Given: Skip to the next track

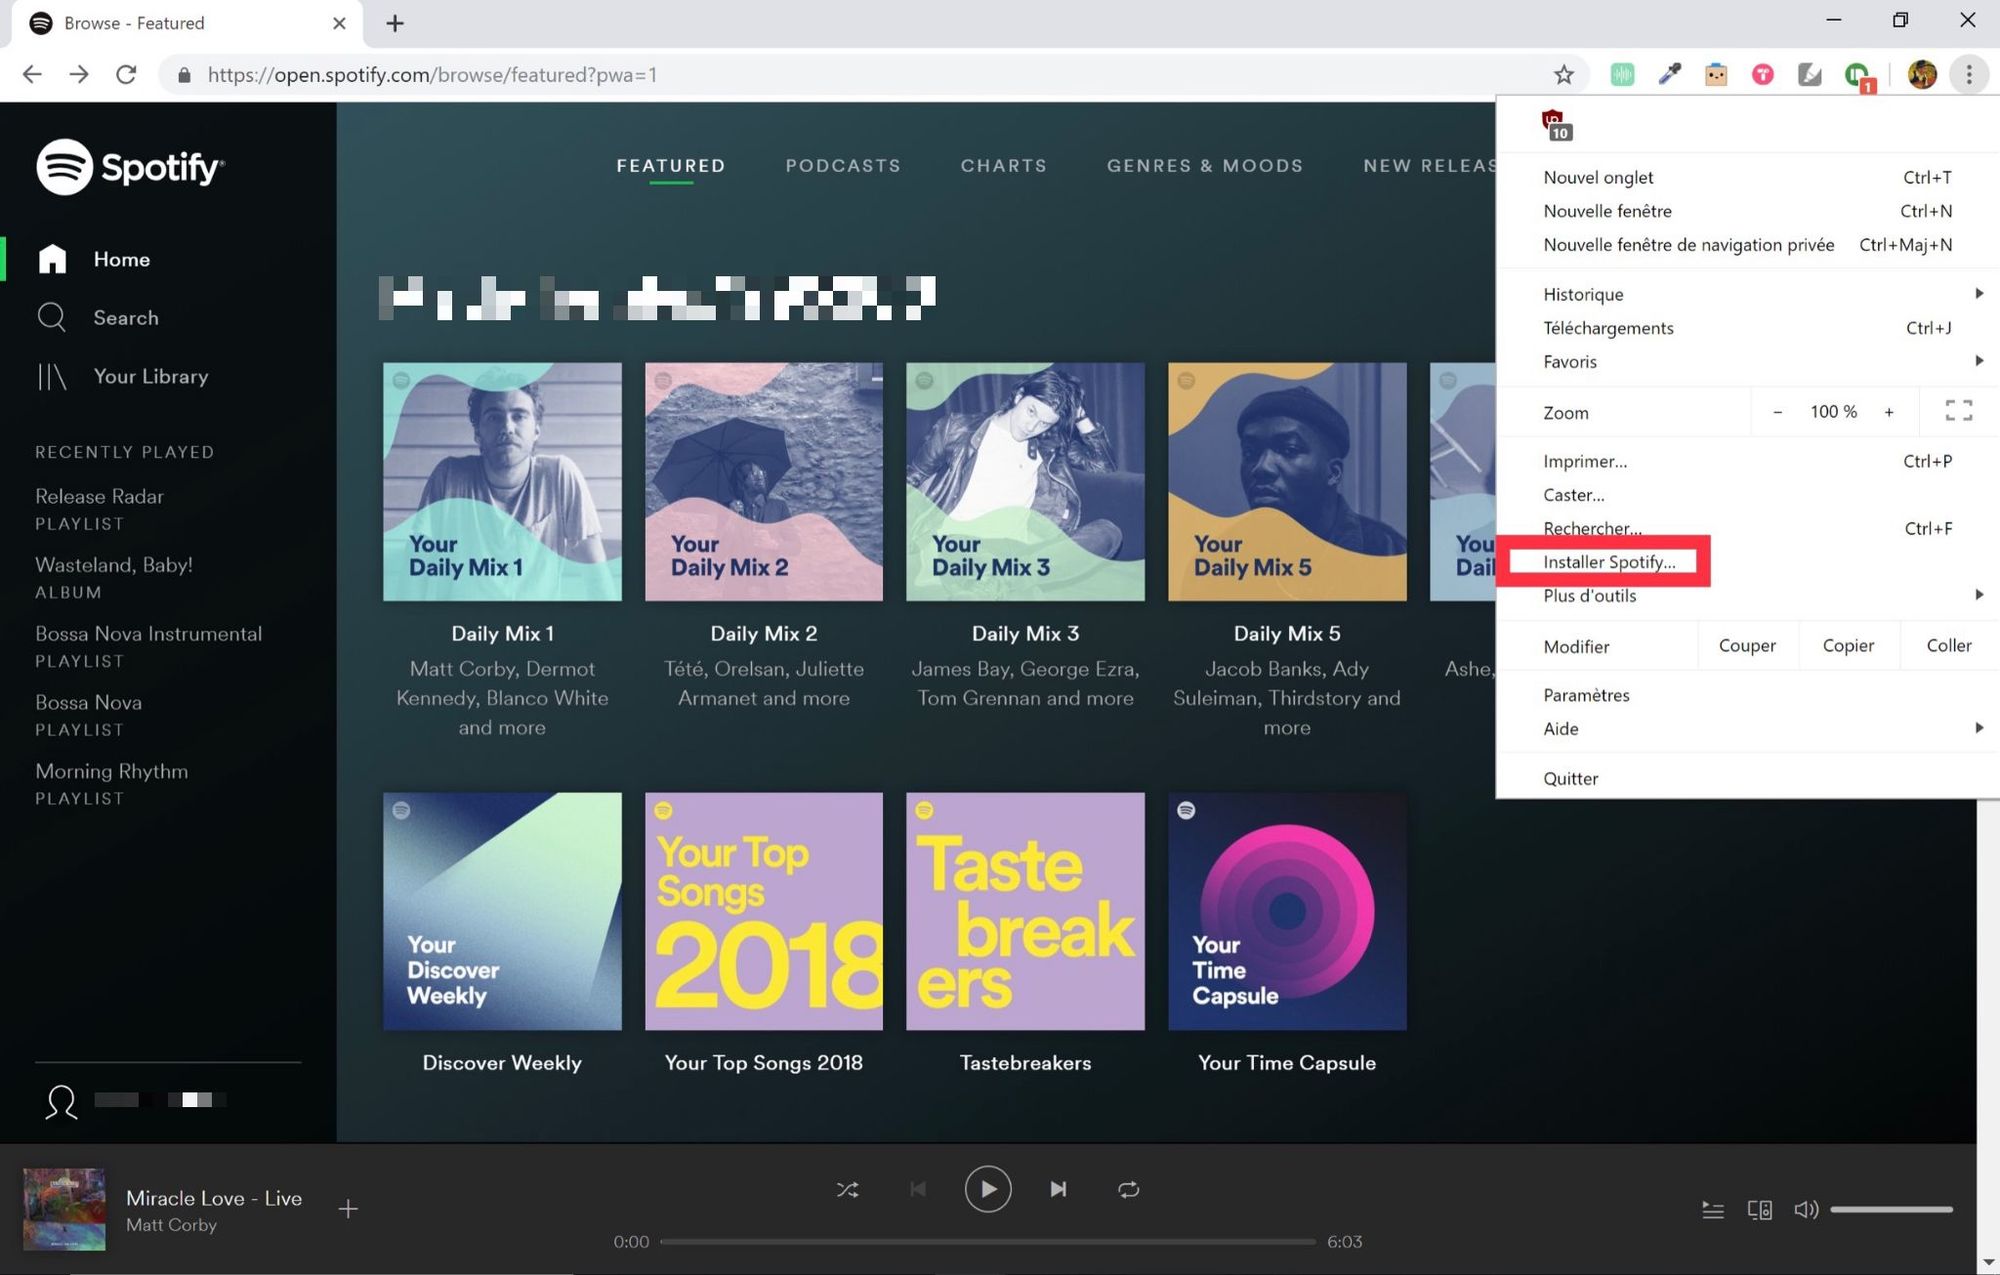Looking at the screenshot, I should [1058, 1189].
